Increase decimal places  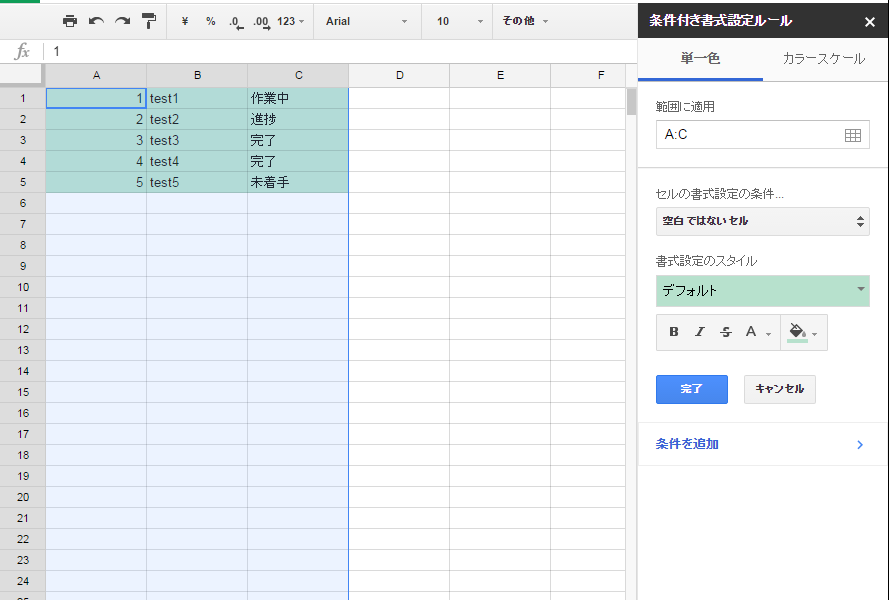click(x=261, y=22)
